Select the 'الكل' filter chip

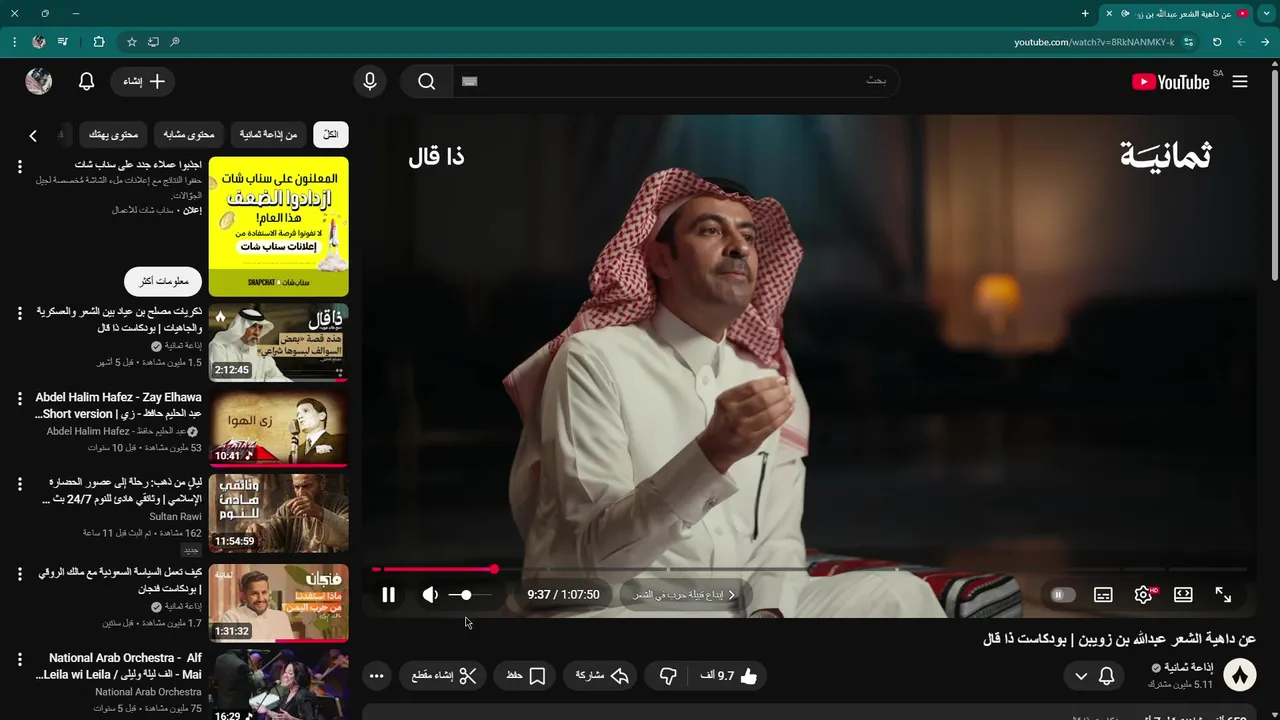[x=331, y=134]
